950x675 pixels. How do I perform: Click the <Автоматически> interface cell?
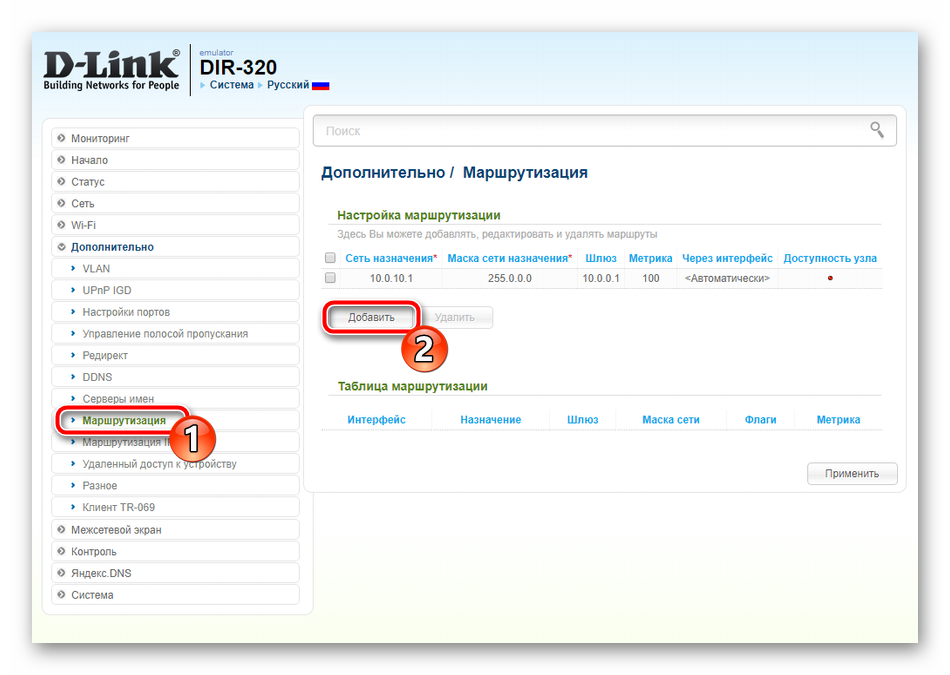click(727, 278)
